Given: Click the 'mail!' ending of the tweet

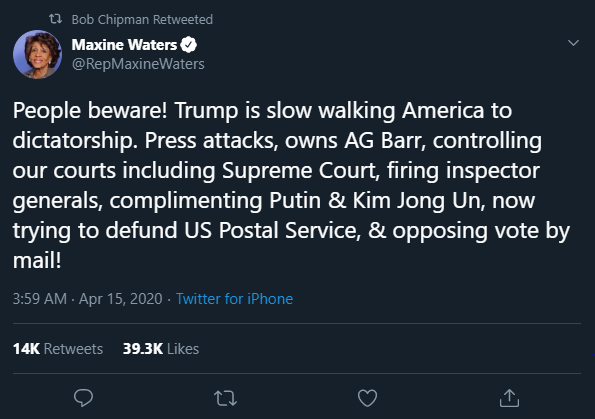Looking at the screenshot, I should 37,261.
